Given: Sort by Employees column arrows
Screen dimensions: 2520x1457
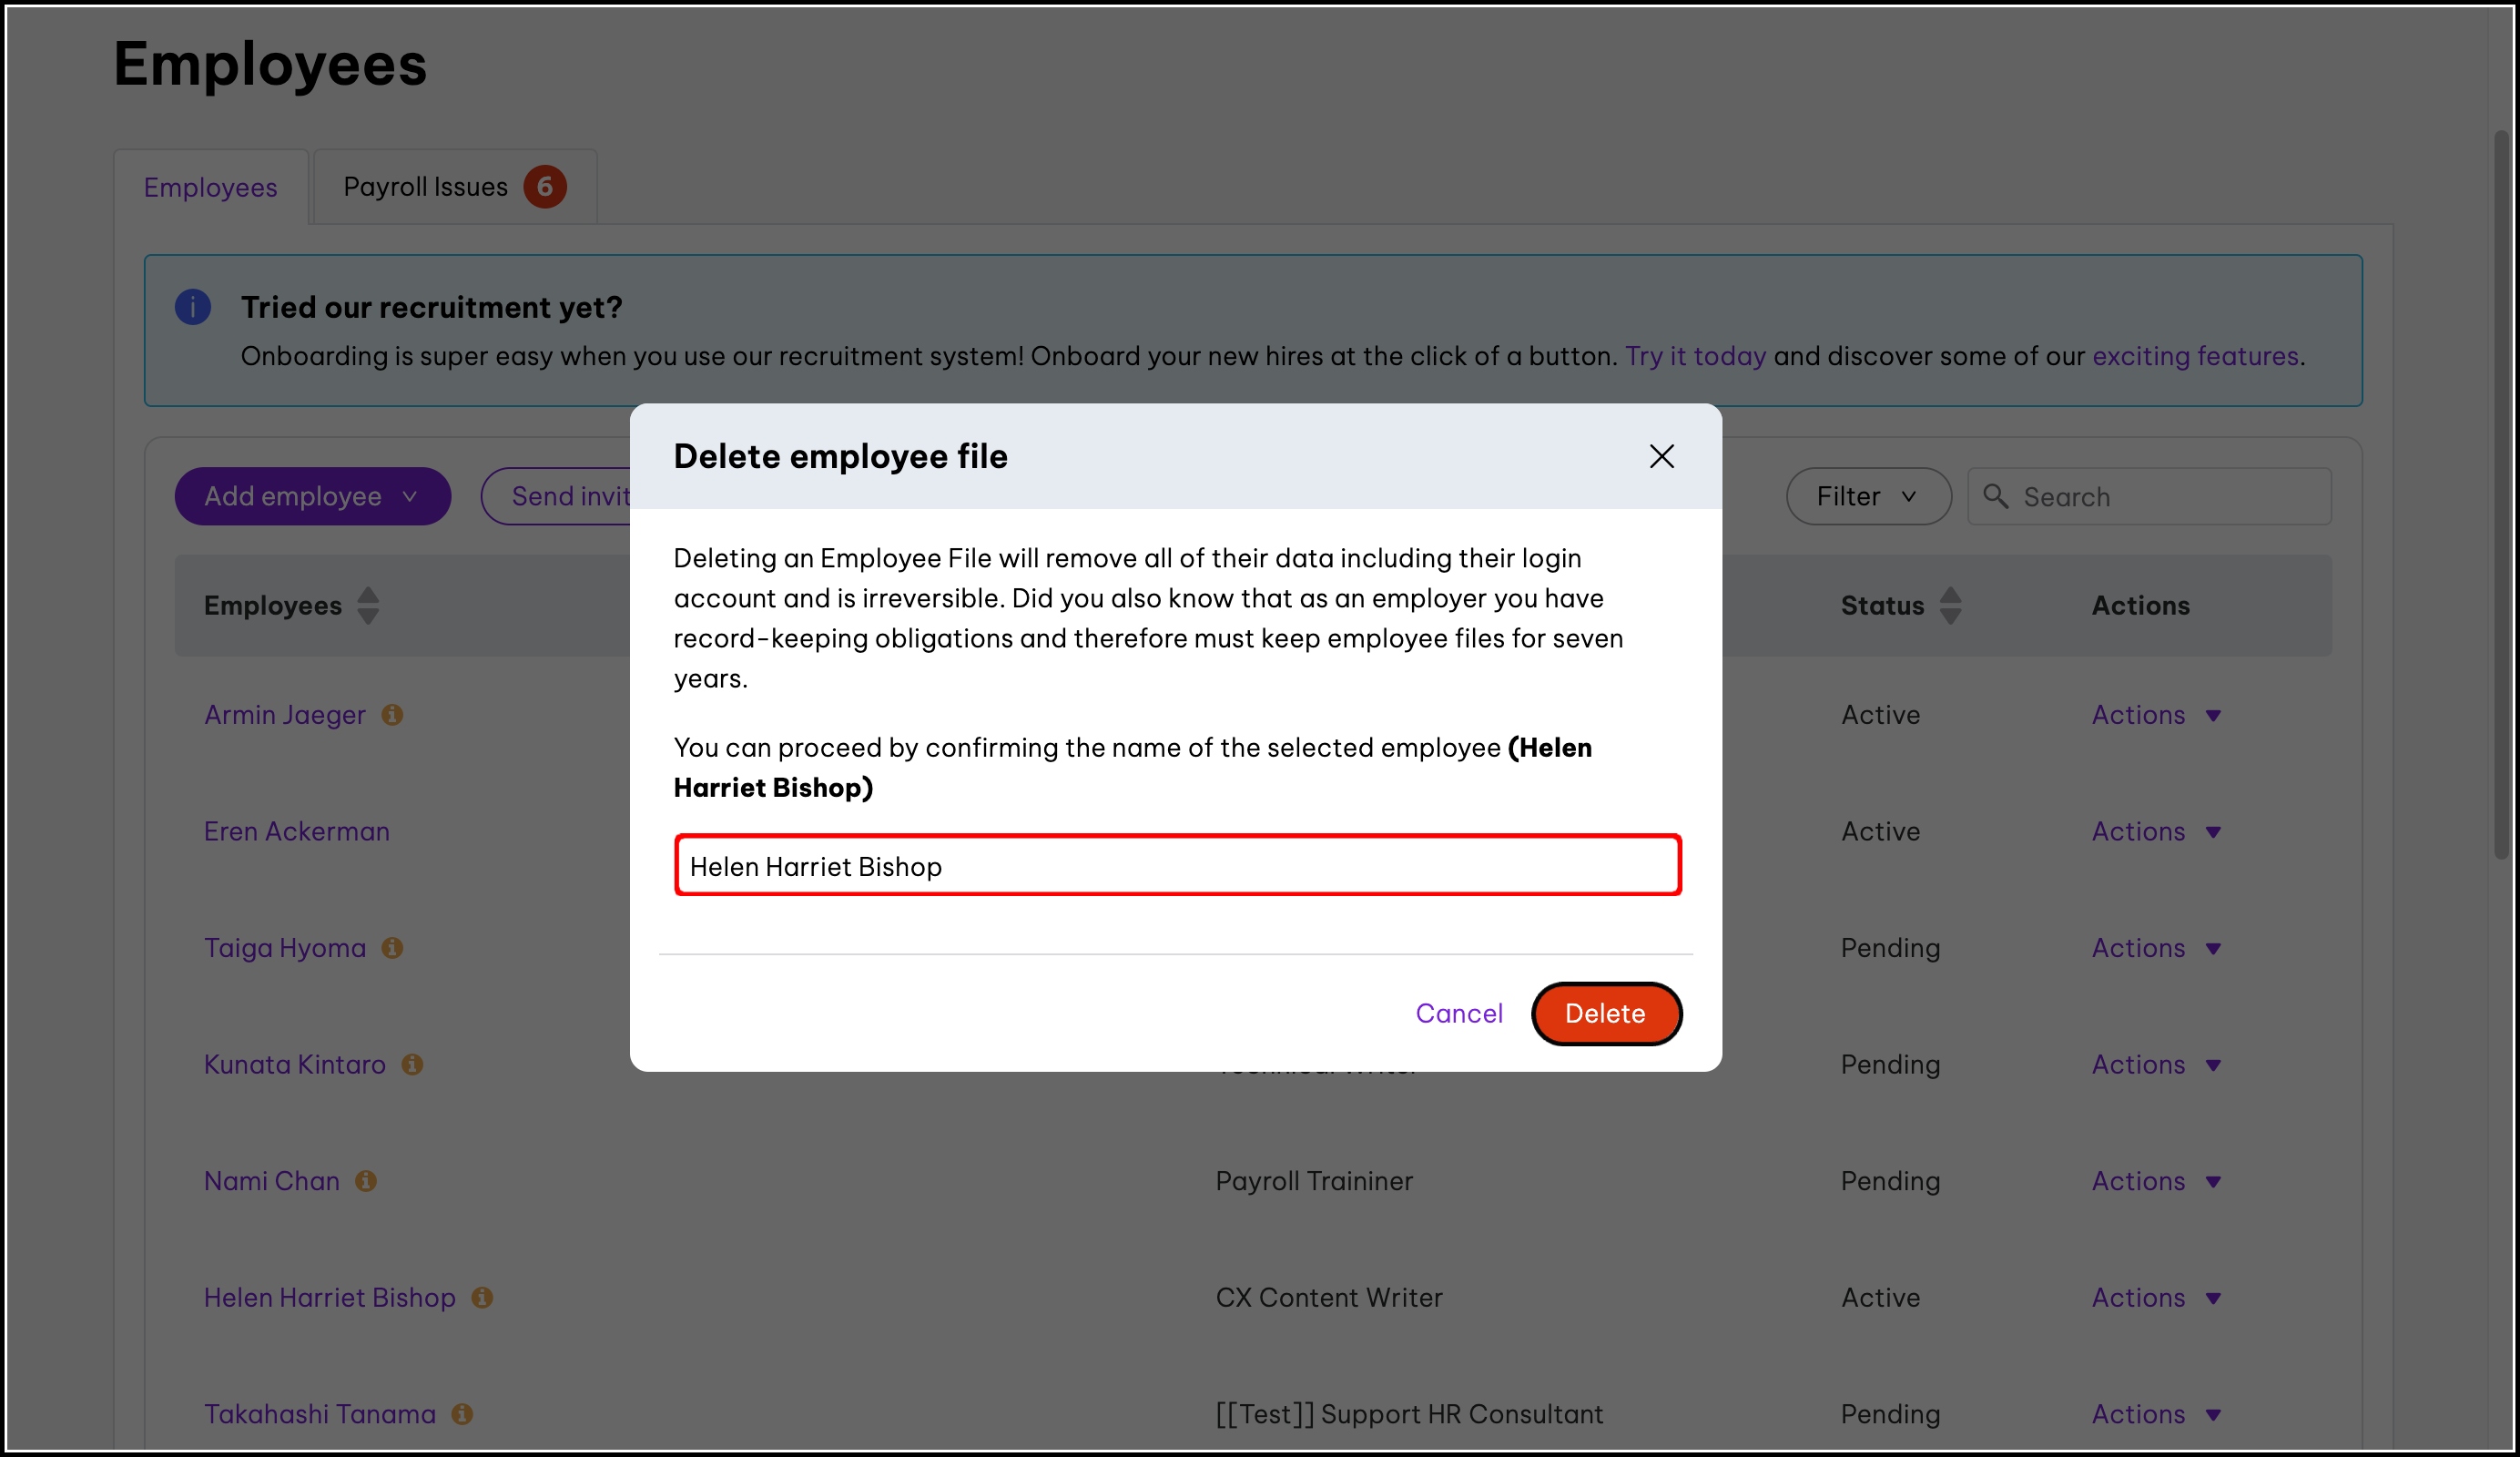Looking at the screenshot, I should pyautogui.click(x=368, y=605).
